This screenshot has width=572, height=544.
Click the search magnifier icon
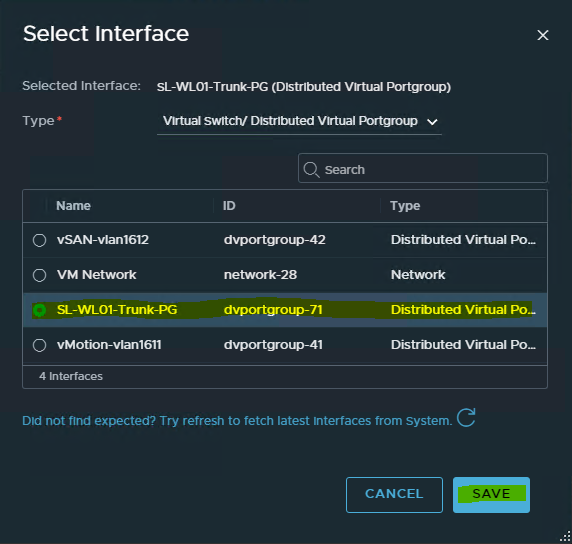[x=311, y=170]
